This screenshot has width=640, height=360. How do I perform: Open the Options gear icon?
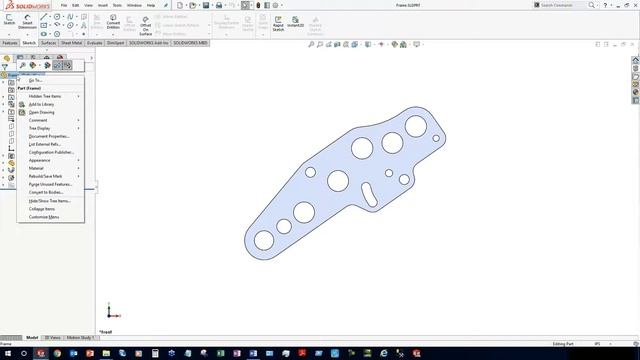point(276,5)
